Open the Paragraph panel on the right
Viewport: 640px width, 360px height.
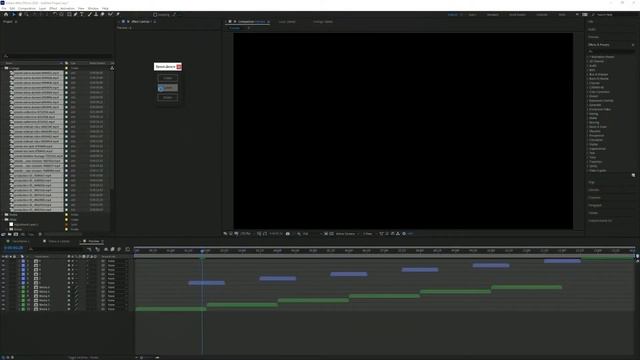pos(595,205)
